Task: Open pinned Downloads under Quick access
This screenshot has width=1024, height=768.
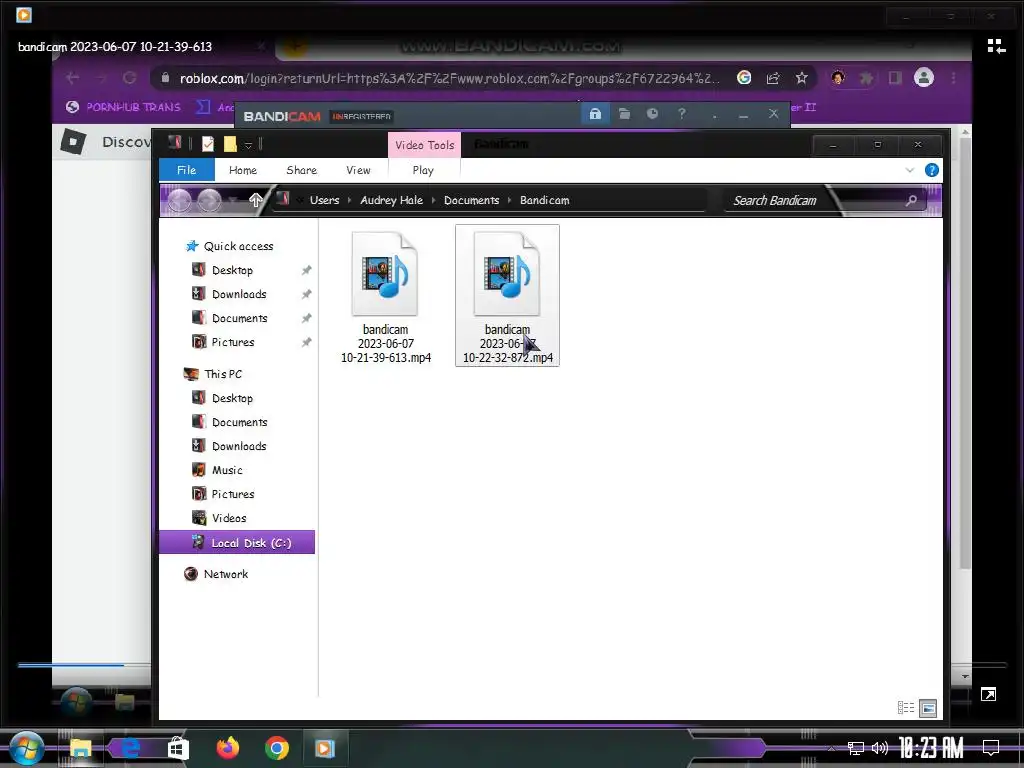Action: [239, 295]
